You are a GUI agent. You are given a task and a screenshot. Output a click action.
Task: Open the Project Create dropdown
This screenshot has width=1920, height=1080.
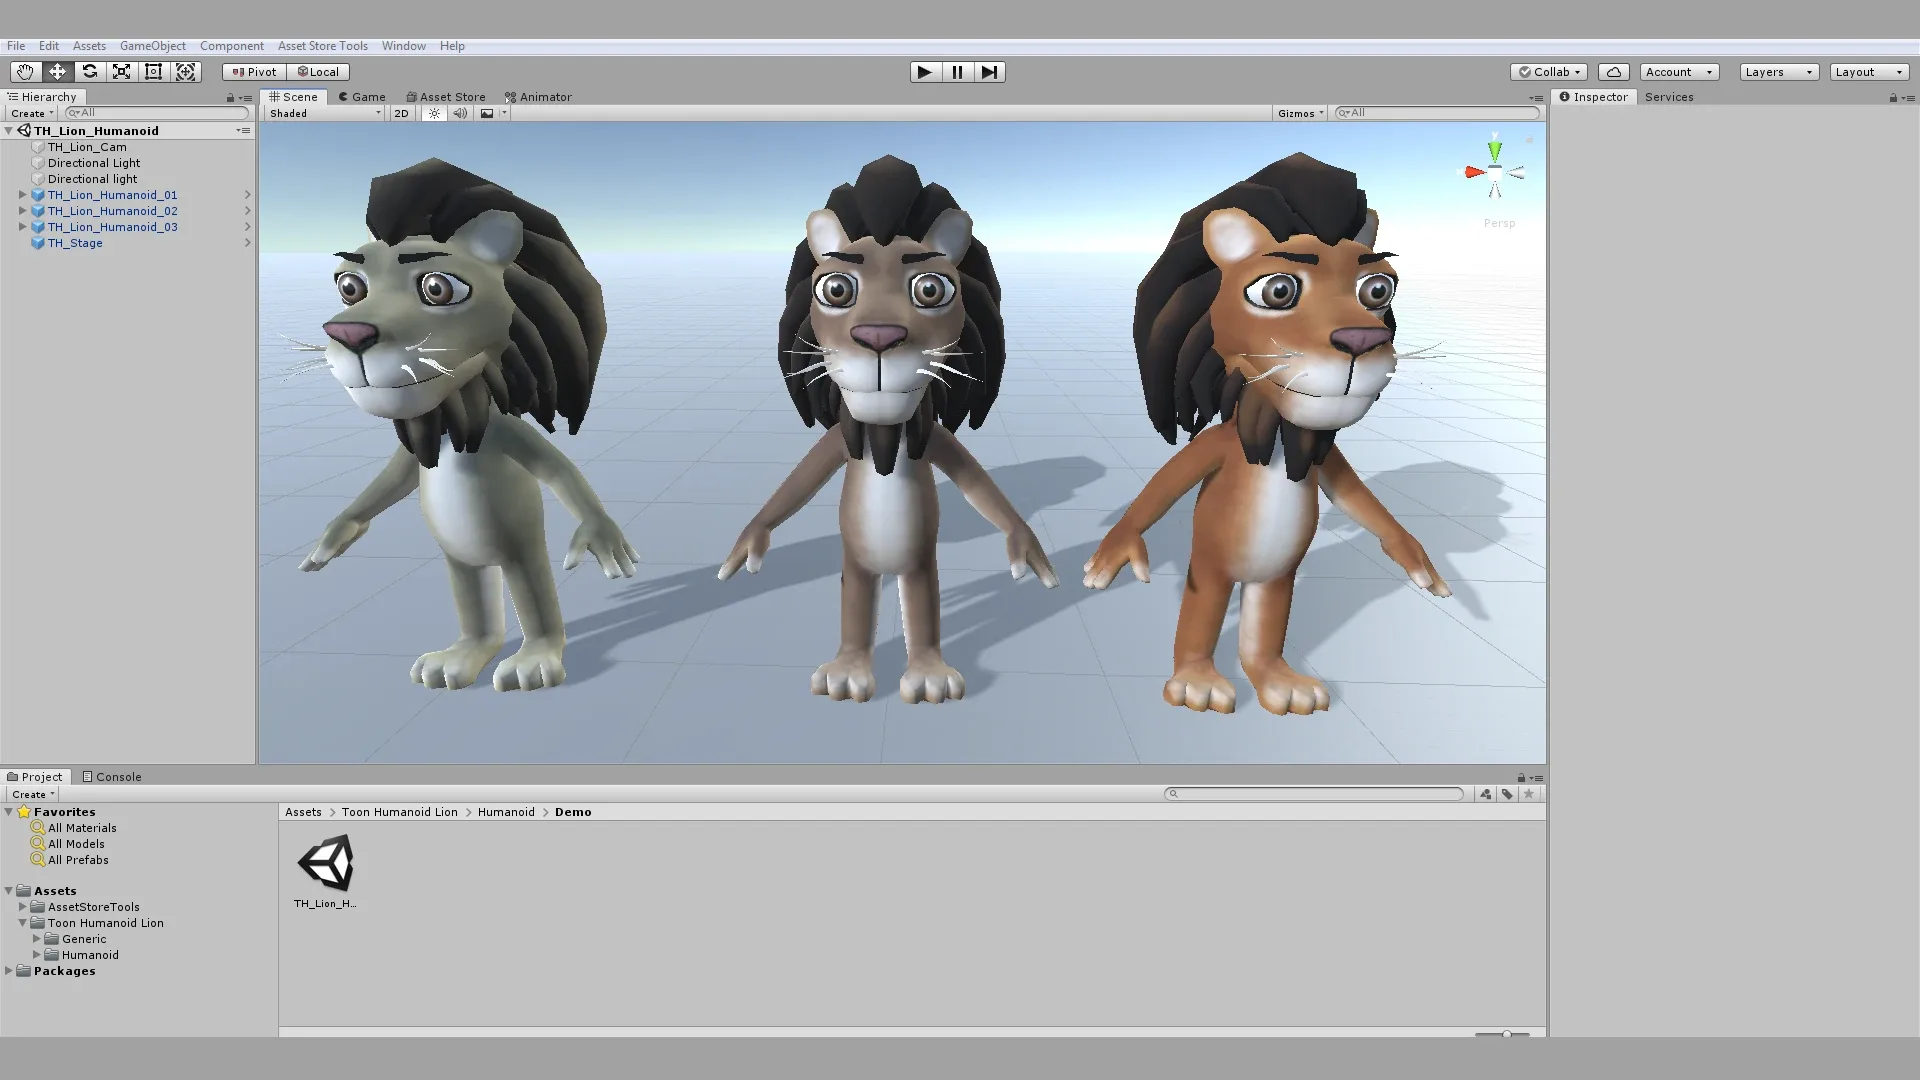click(32, 794)
